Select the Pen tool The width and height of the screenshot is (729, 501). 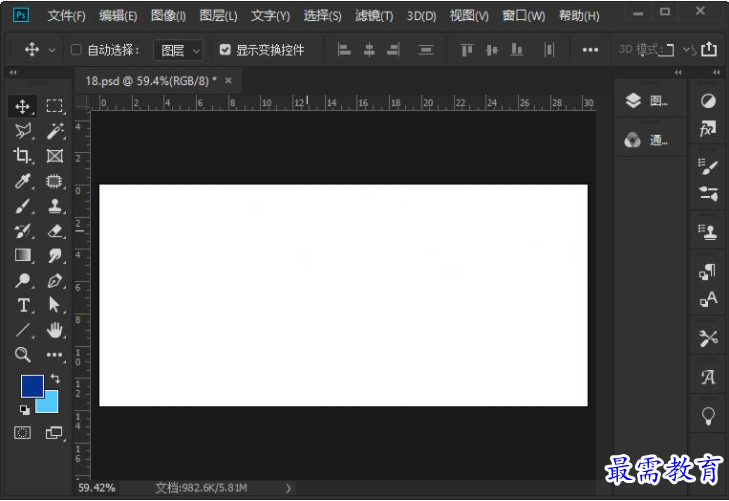click(x=54, y=280)
